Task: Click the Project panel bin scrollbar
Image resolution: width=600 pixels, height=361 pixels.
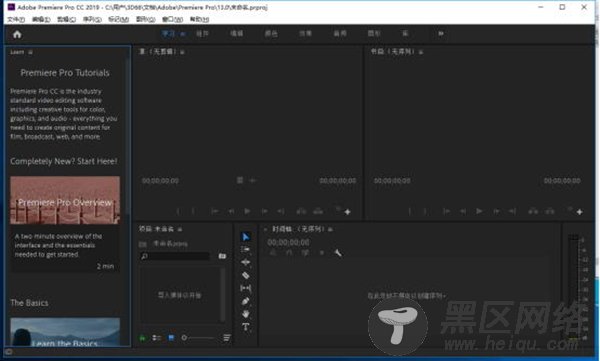Action: coord(222,295)
